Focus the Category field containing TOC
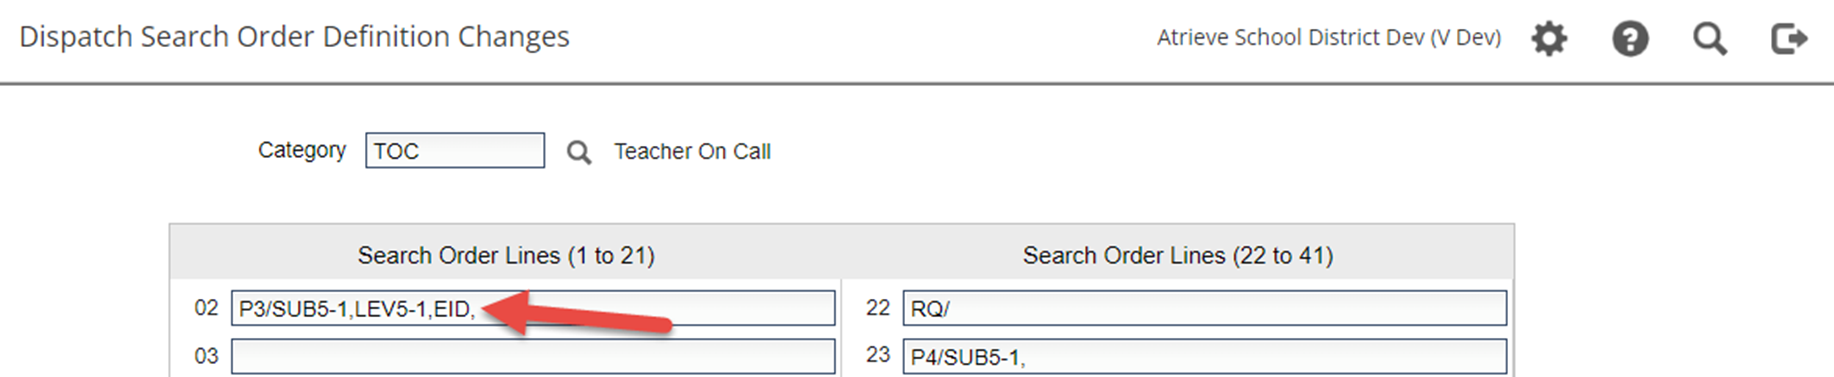The image size is (1834, 377). point(455,150)
